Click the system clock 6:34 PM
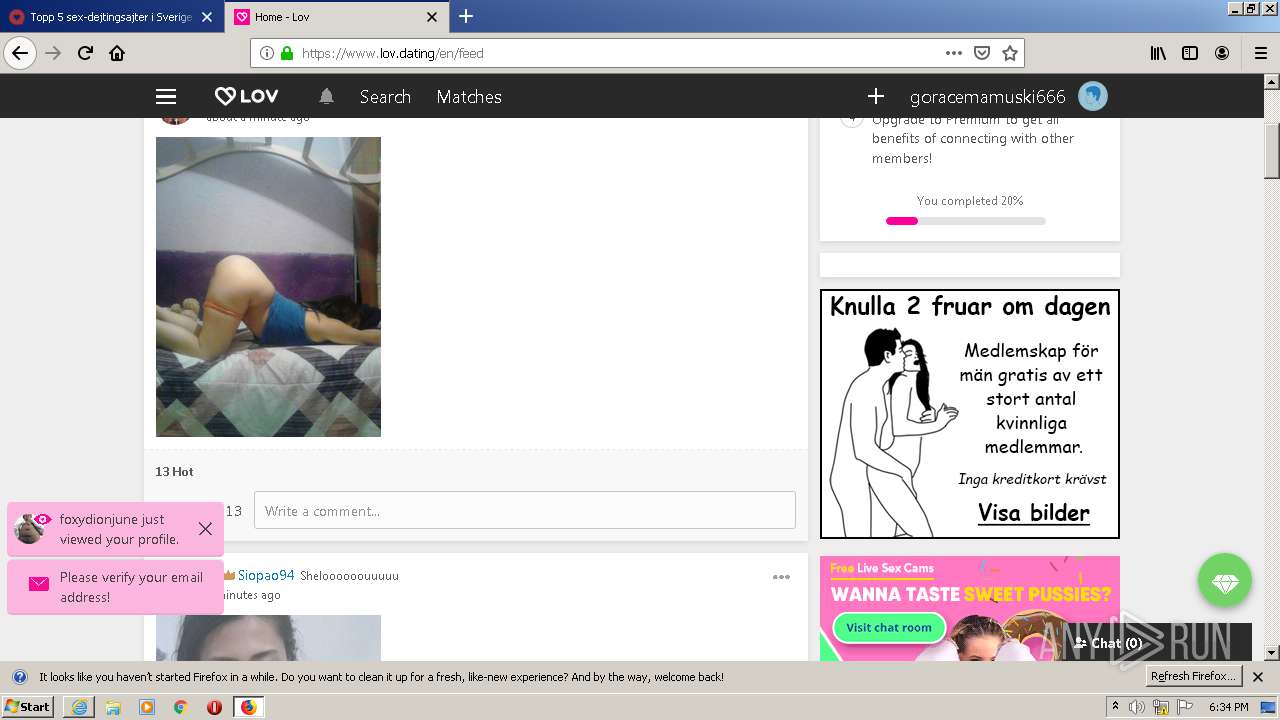Image resolution: width=1280 pixels, height=720 pixels. (x=1228, y=707)
